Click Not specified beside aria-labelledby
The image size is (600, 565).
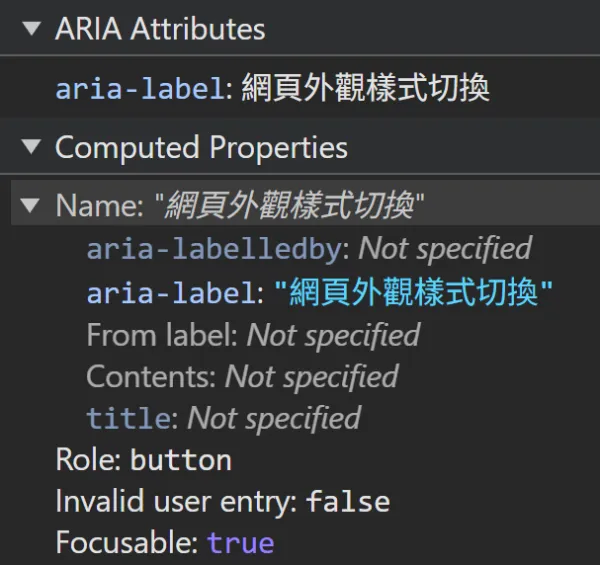(445, 248)
